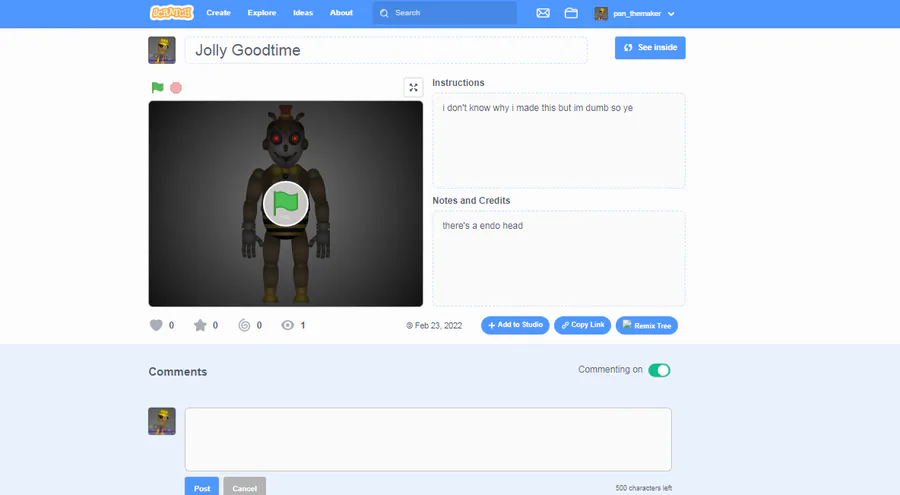Click the Copy Link button

coord(583,325)
